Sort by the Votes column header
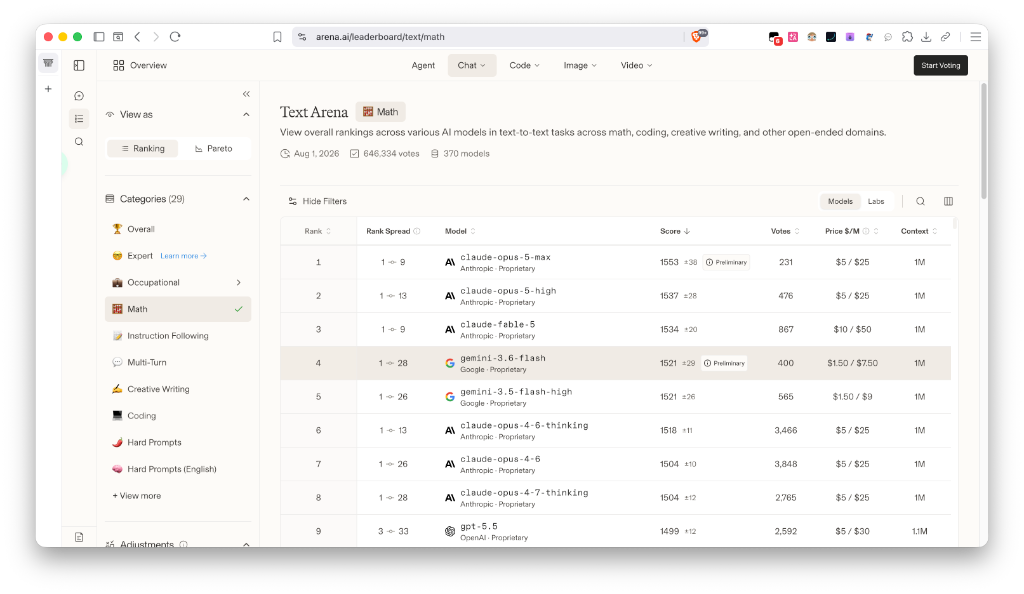This screenshot has width=1024, height=594. point(785,231)
